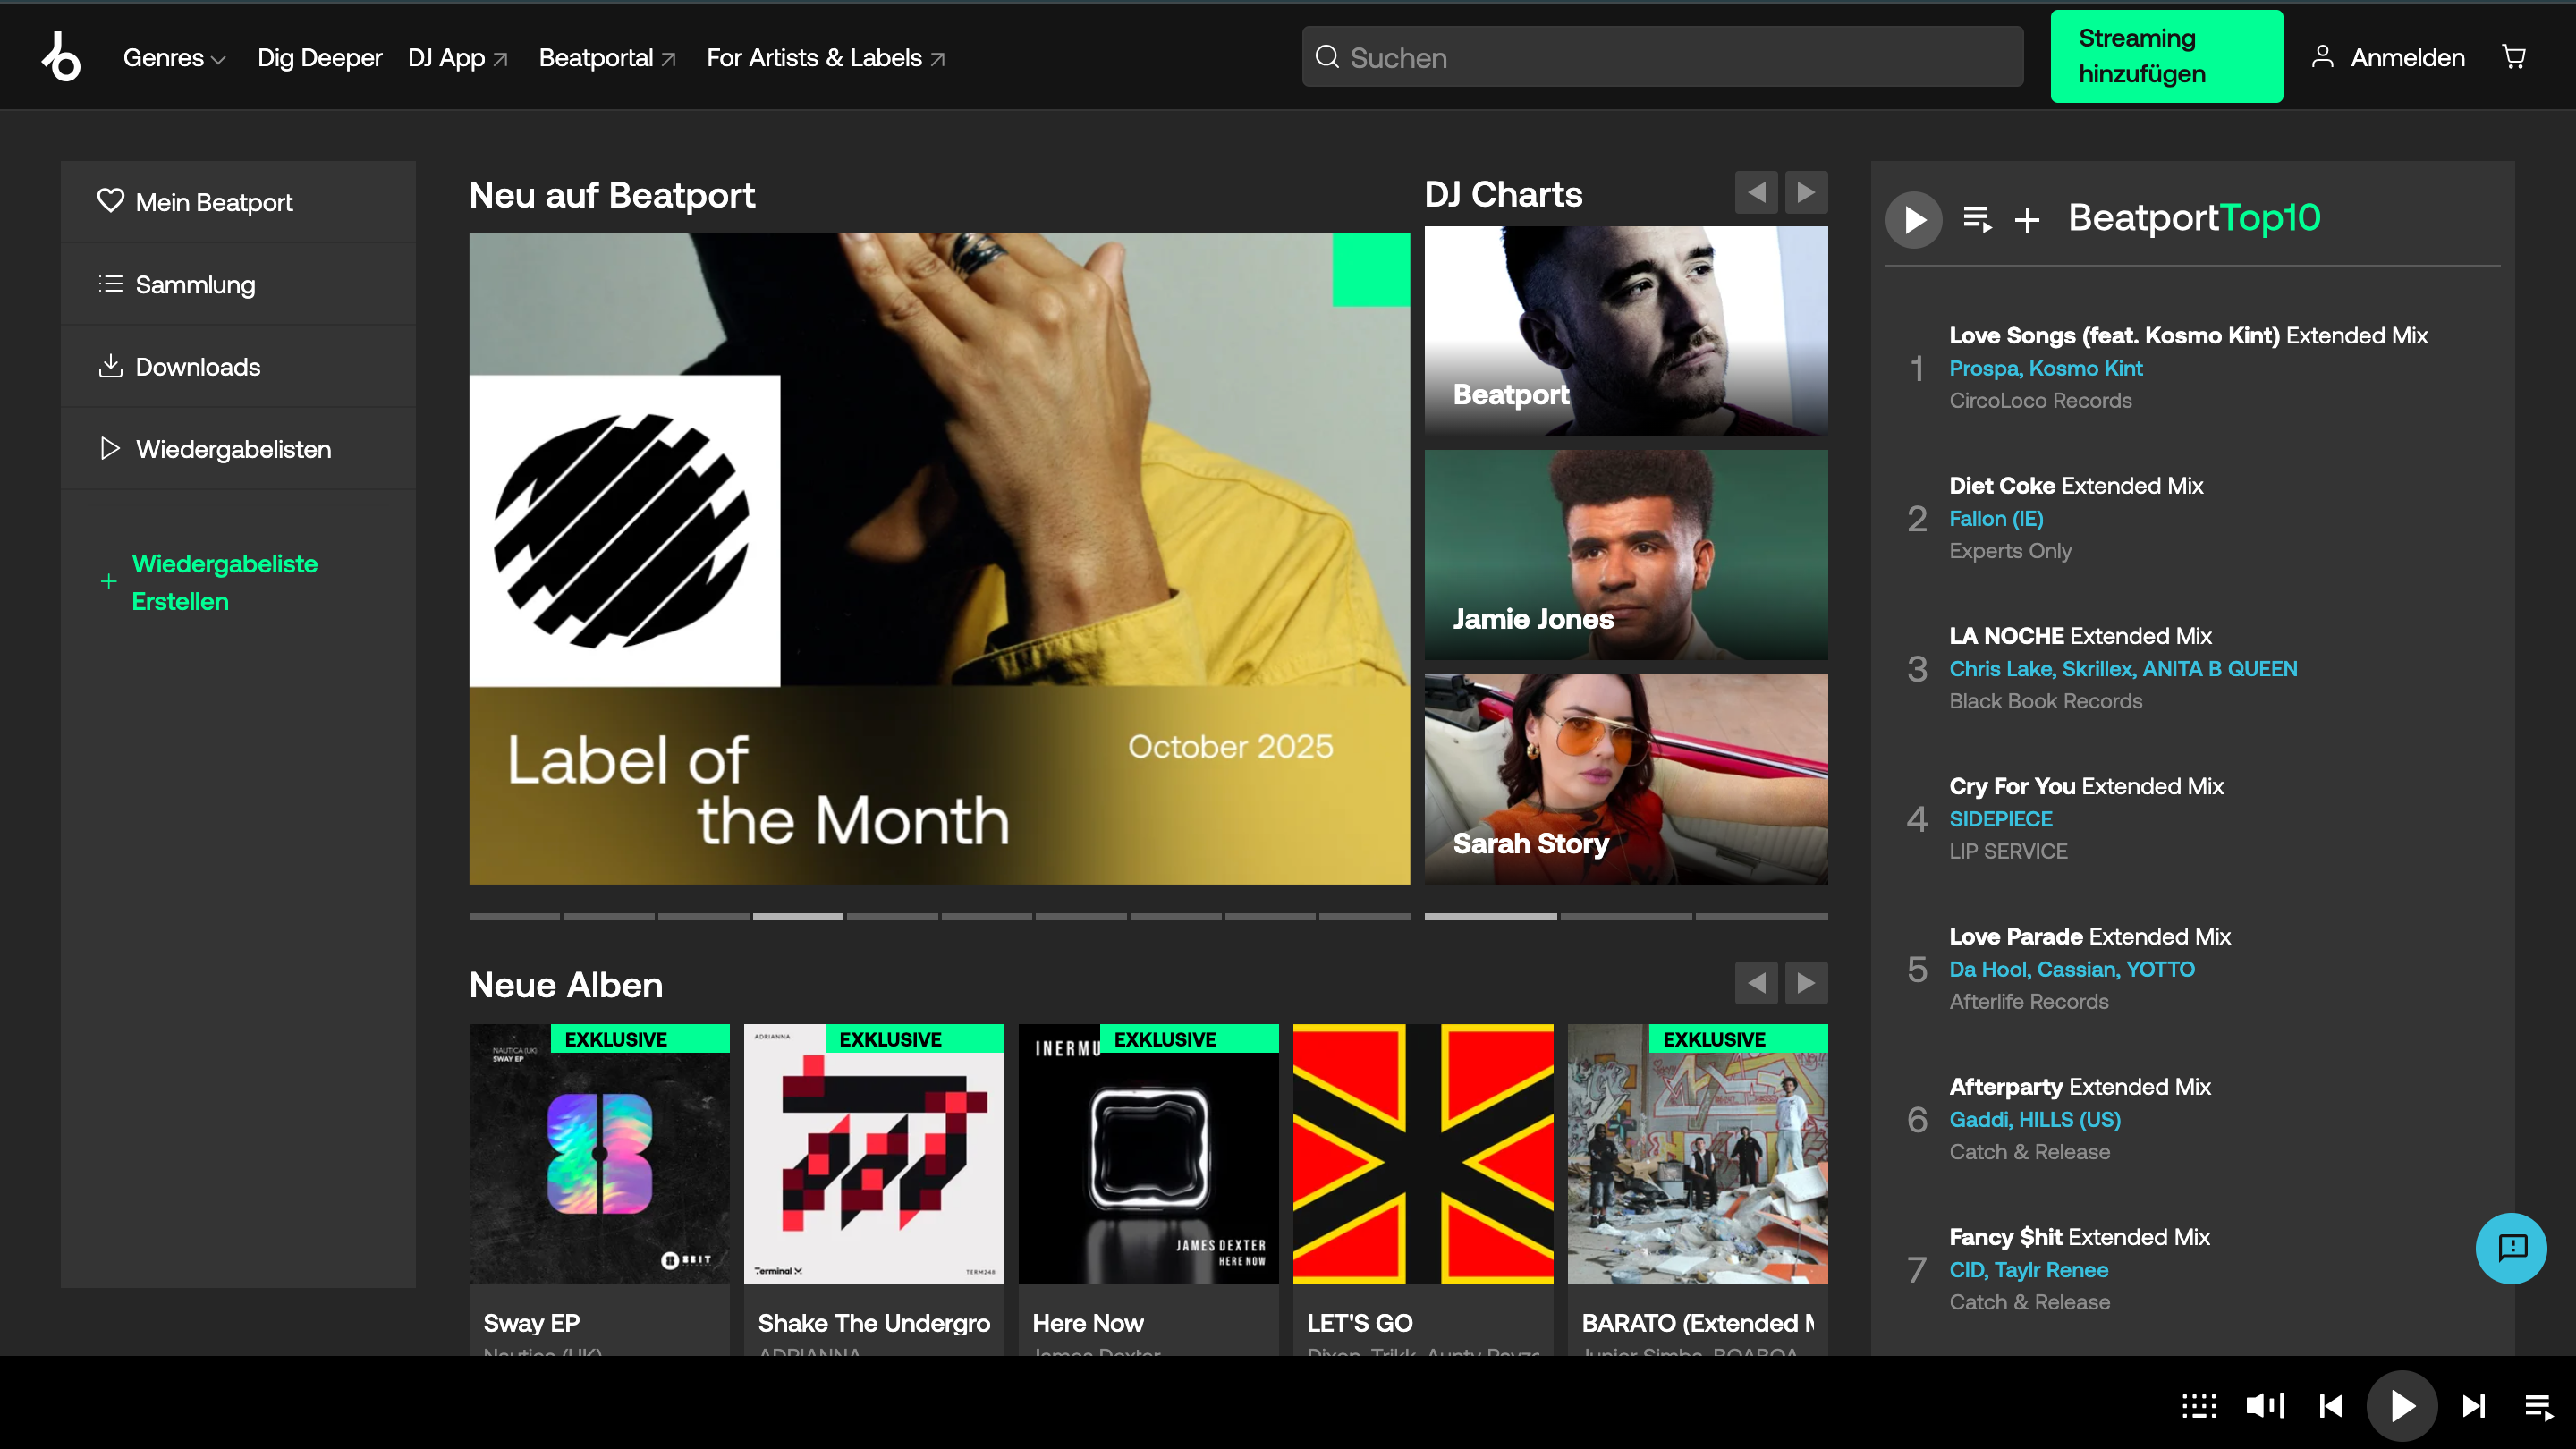Screen dimensions: 2576x1449
Task: Play the Beatport Top10 list
Action: click(x=1914, y=219)
